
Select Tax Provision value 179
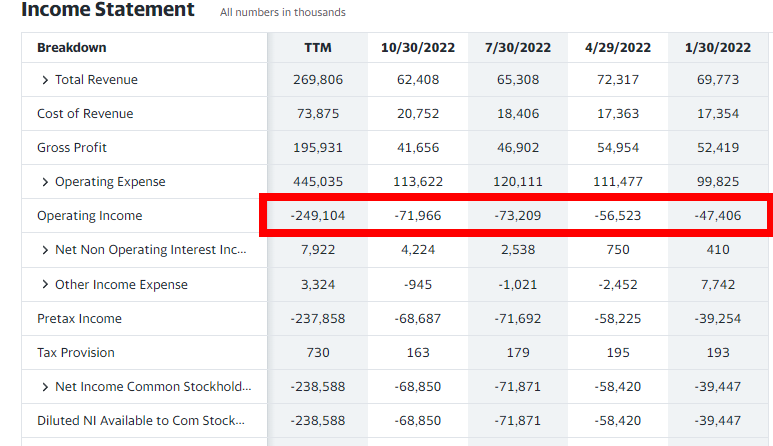[x=518, y=353]
